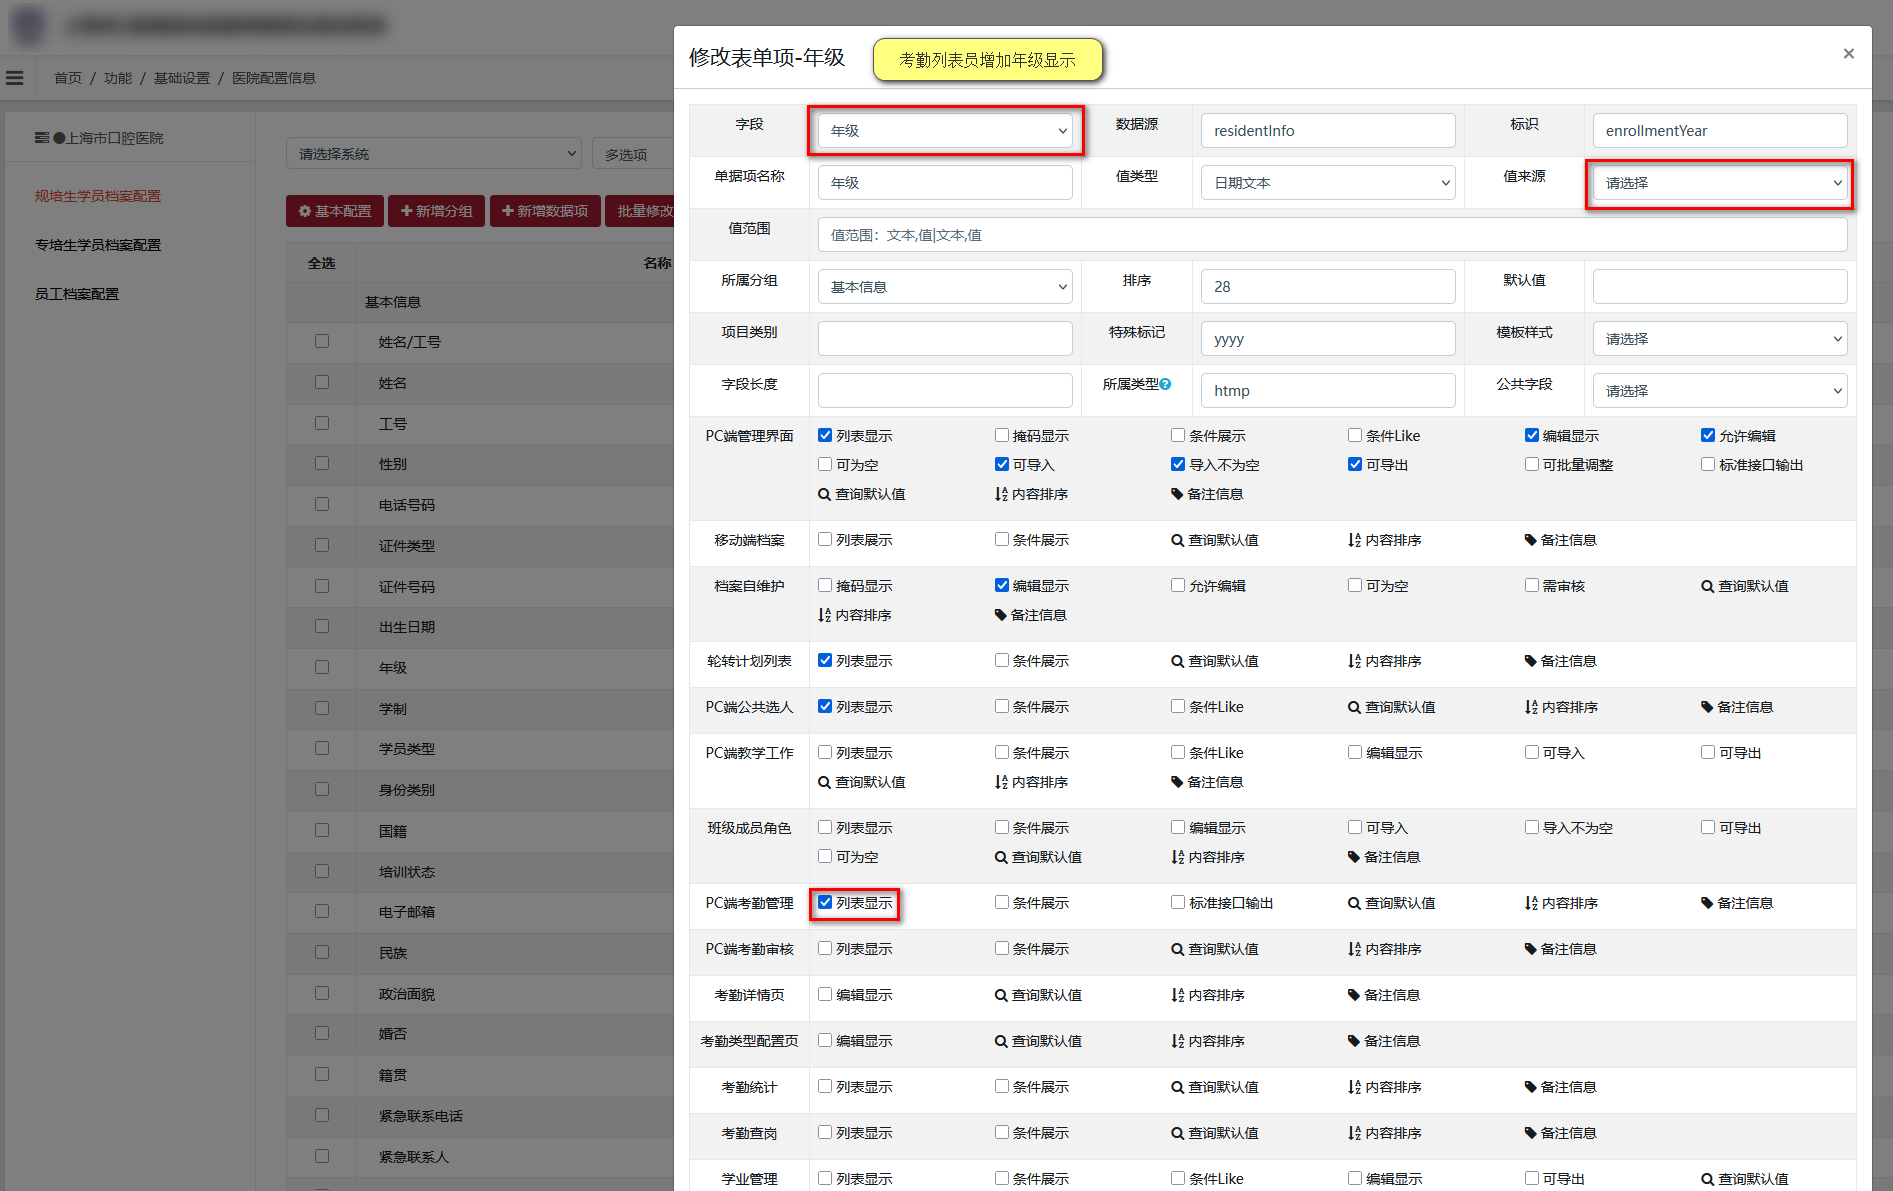1893x1191 pixels.
Task: Click 内容排序 in PC端考勤管理 row
Action: tap(1562, 903)
